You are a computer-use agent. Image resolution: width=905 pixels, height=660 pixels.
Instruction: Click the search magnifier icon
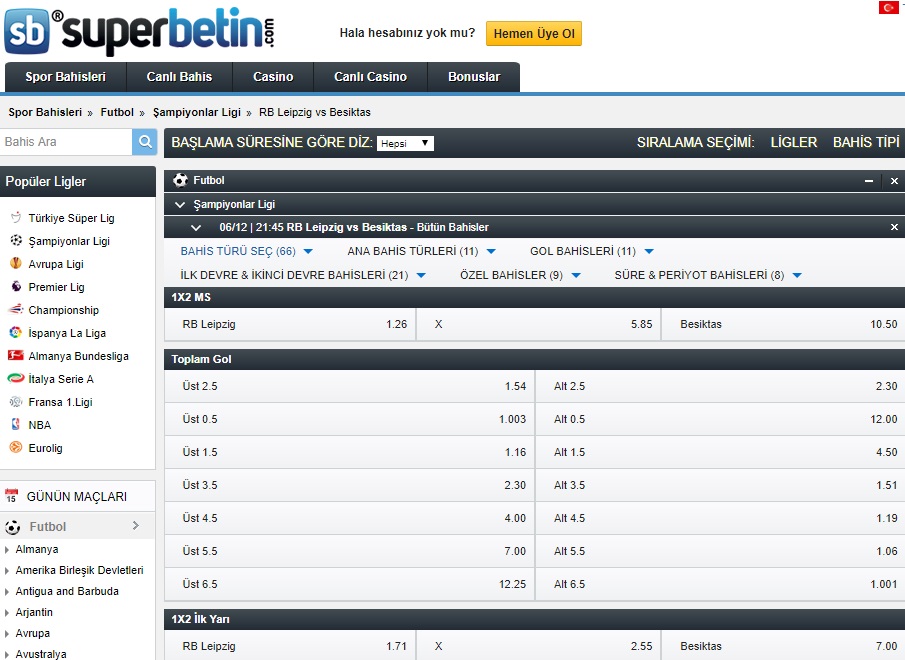145,142
